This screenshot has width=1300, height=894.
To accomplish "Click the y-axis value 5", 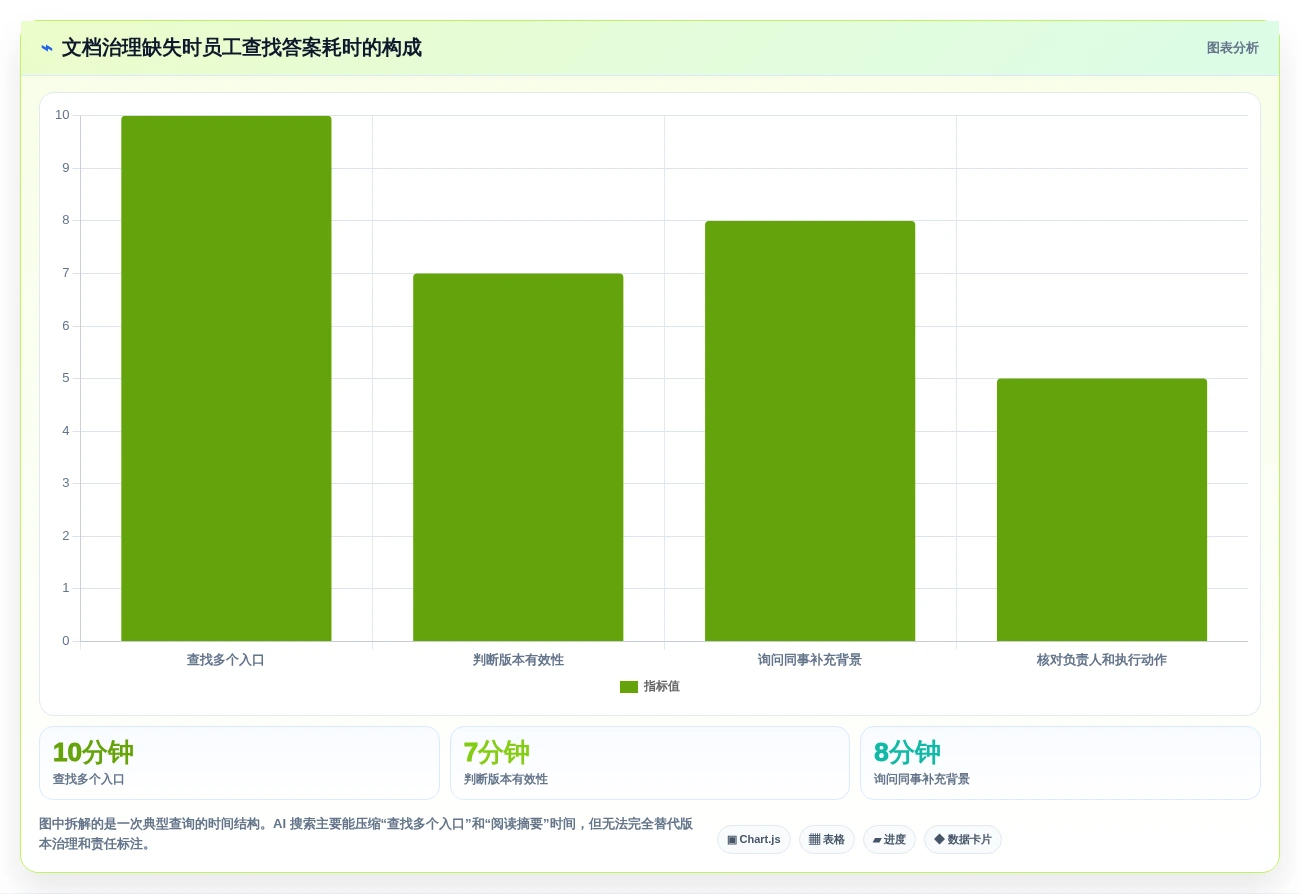I will (x=66, y=378).
